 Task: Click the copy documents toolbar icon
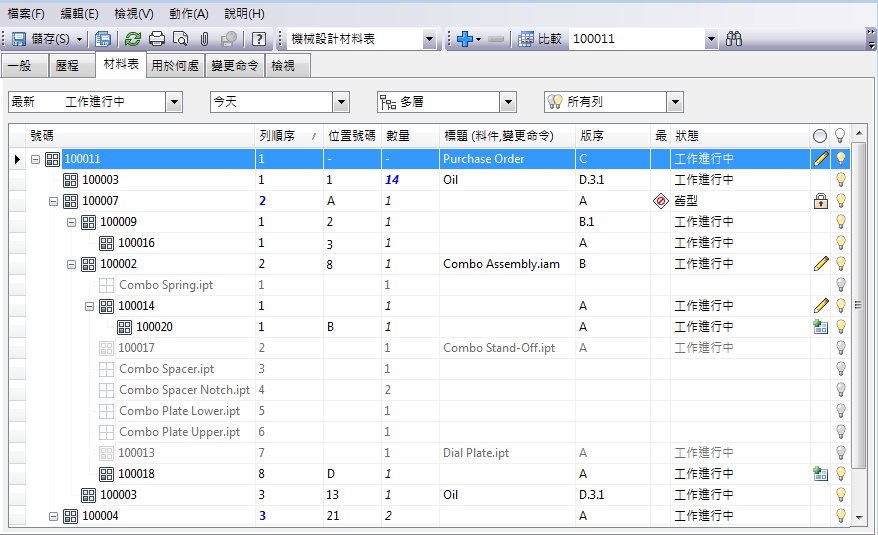click(103, 39)
